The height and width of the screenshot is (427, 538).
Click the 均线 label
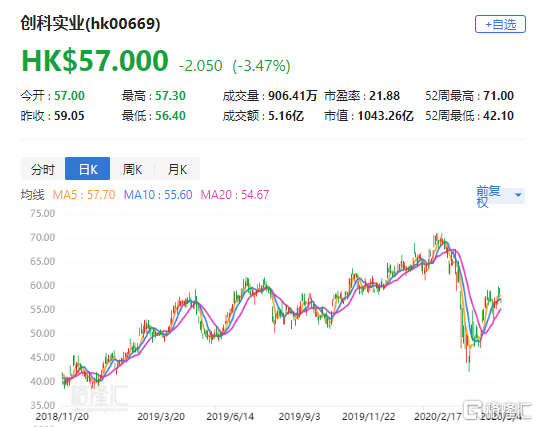pos(33,195)
